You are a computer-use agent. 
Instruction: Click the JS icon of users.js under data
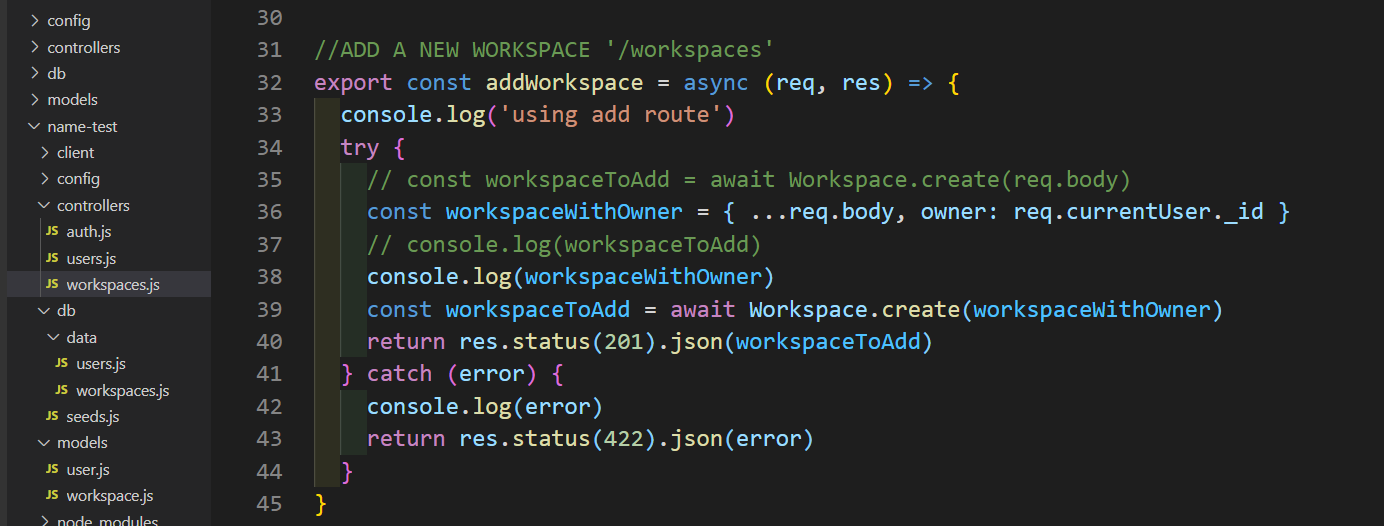coord(62,364)
